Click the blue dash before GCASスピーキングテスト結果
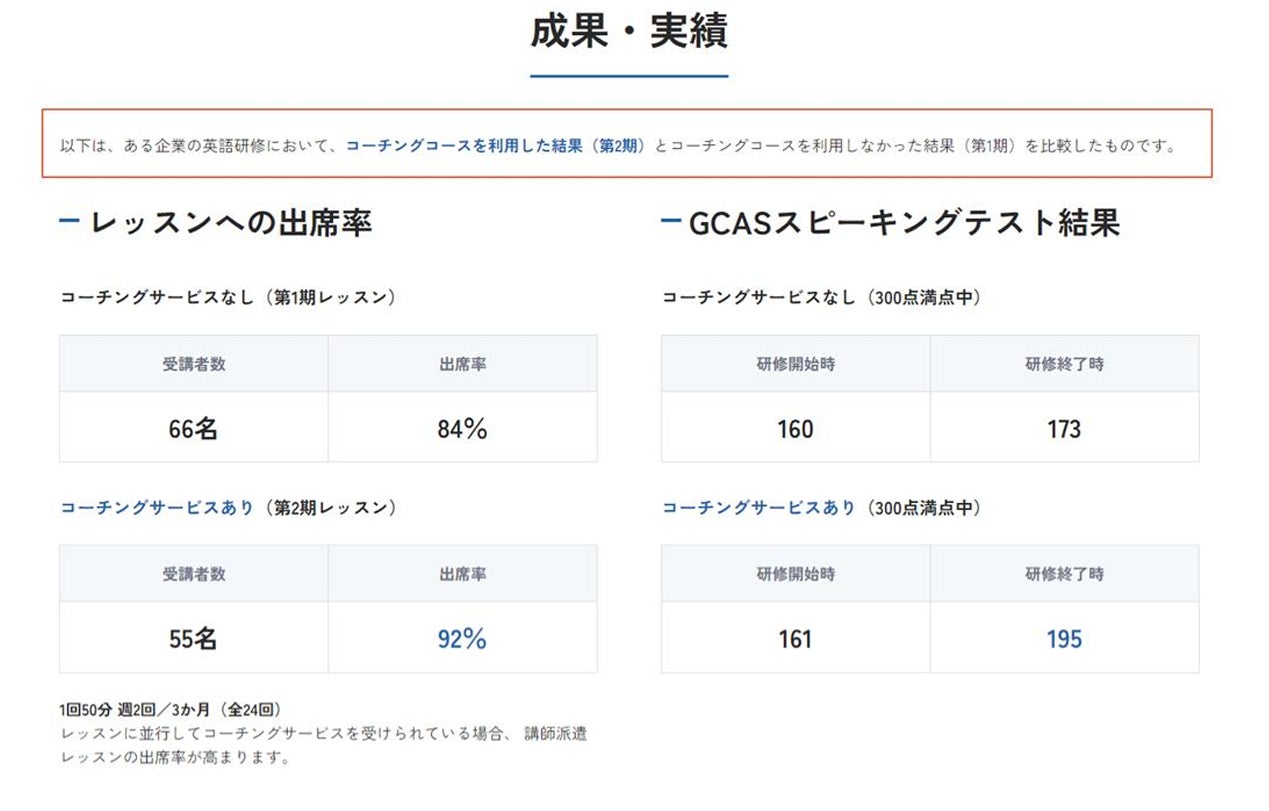The width and height of the screenshot is (1269, 811). (x=671, y=221)
